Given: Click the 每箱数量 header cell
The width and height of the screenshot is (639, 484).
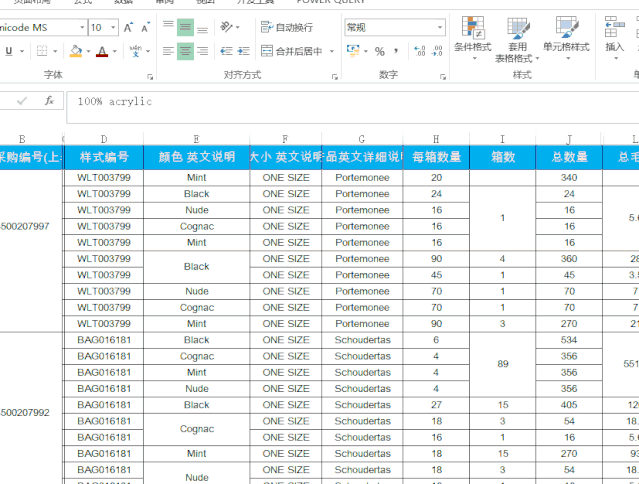Looking at the screenshot, I should point(436,157).
